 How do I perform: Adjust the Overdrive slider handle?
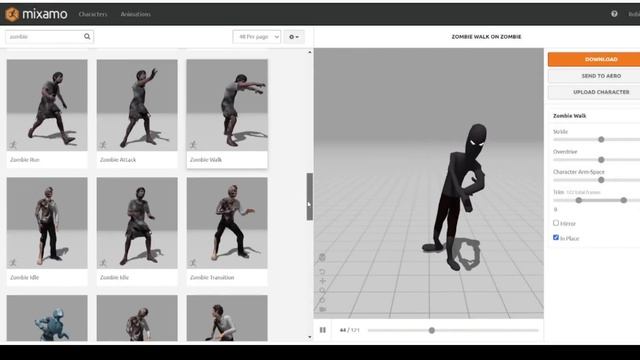click(x=601, y=160)
